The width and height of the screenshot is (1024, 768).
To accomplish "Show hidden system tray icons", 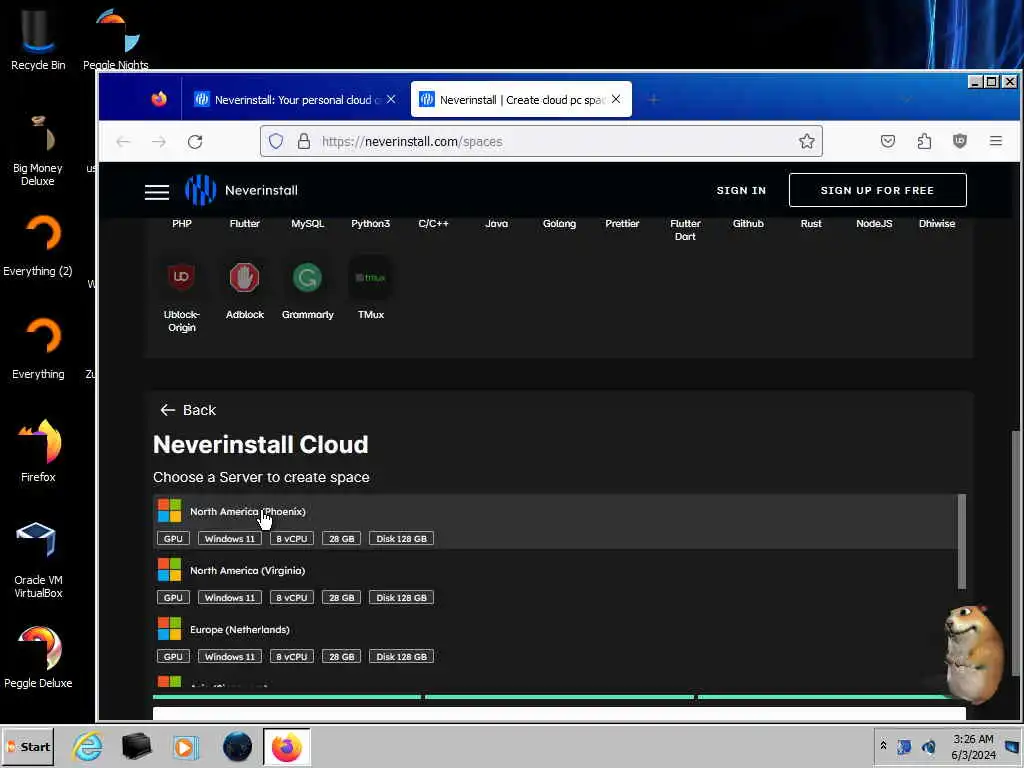I will click(883, 746).
